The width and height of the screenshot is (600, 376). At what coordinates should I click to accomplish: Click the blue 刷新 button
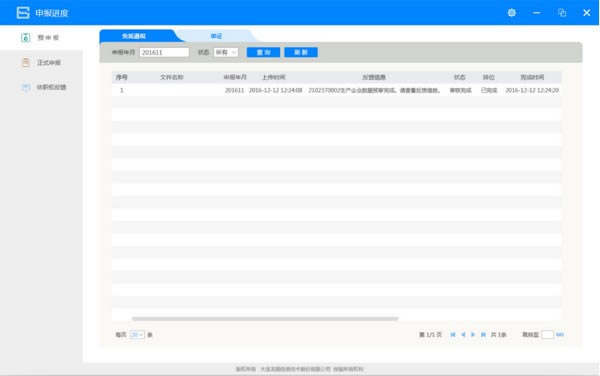[301, 52]
